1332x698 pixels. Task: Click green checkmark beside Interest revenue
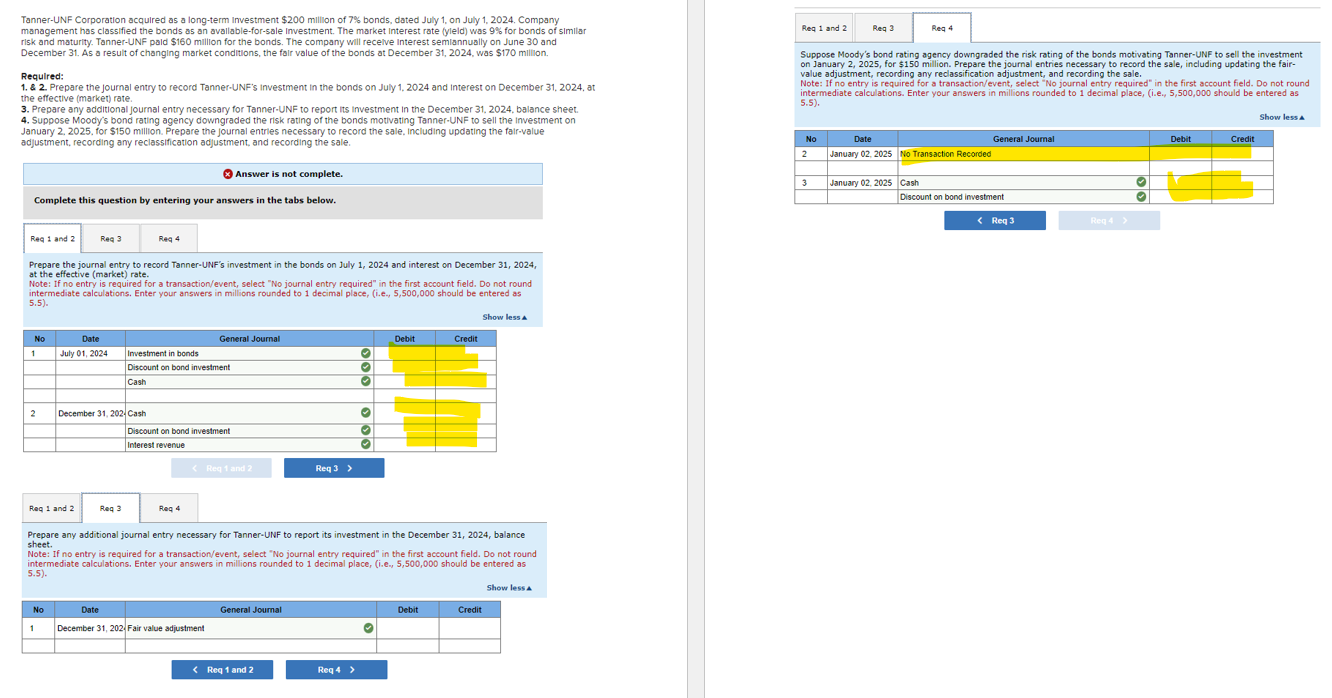(366, 445)
